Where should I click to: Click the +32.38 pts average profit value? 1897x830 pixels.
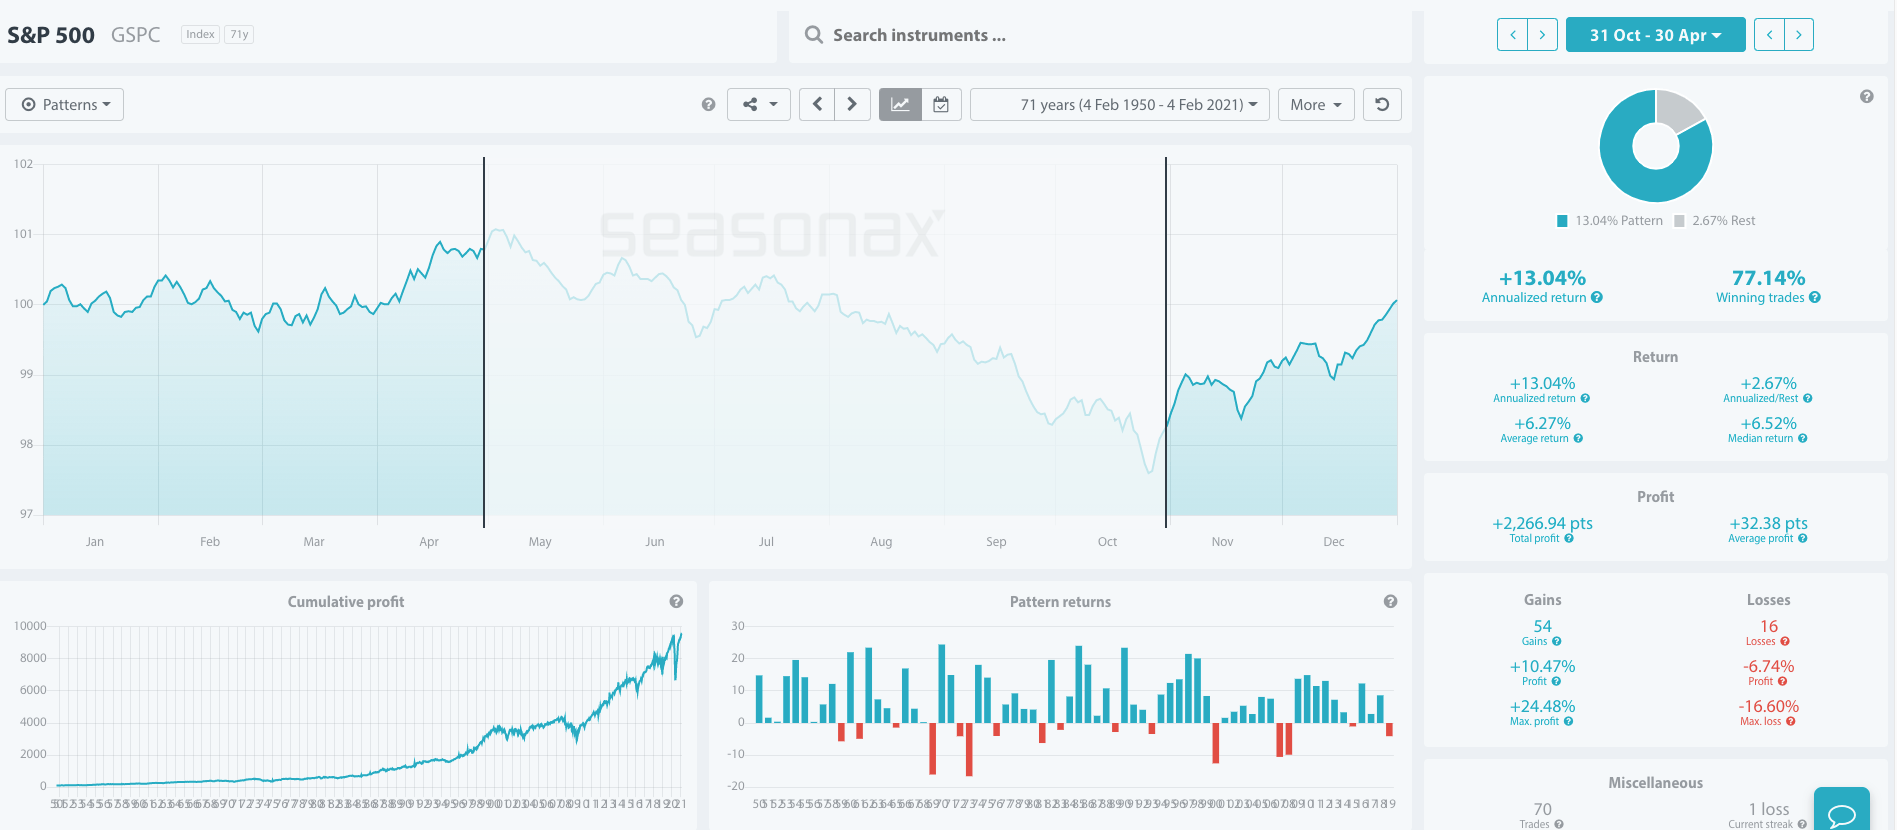[1768, 523]
